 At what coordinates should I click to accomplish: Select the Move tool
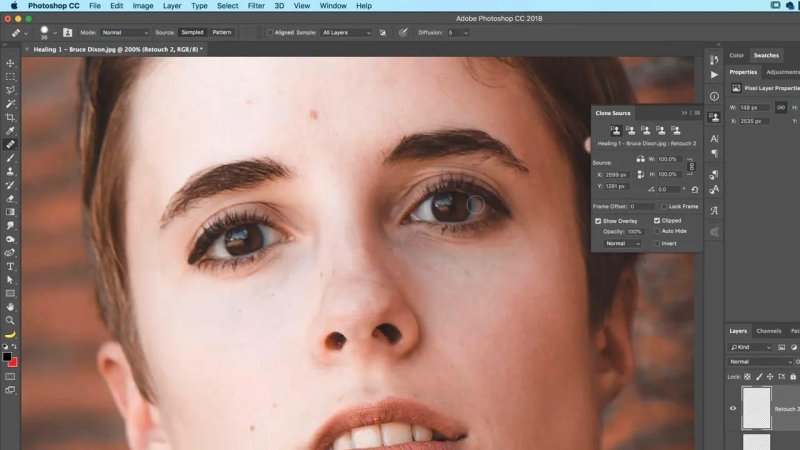(x=10, y=63)
